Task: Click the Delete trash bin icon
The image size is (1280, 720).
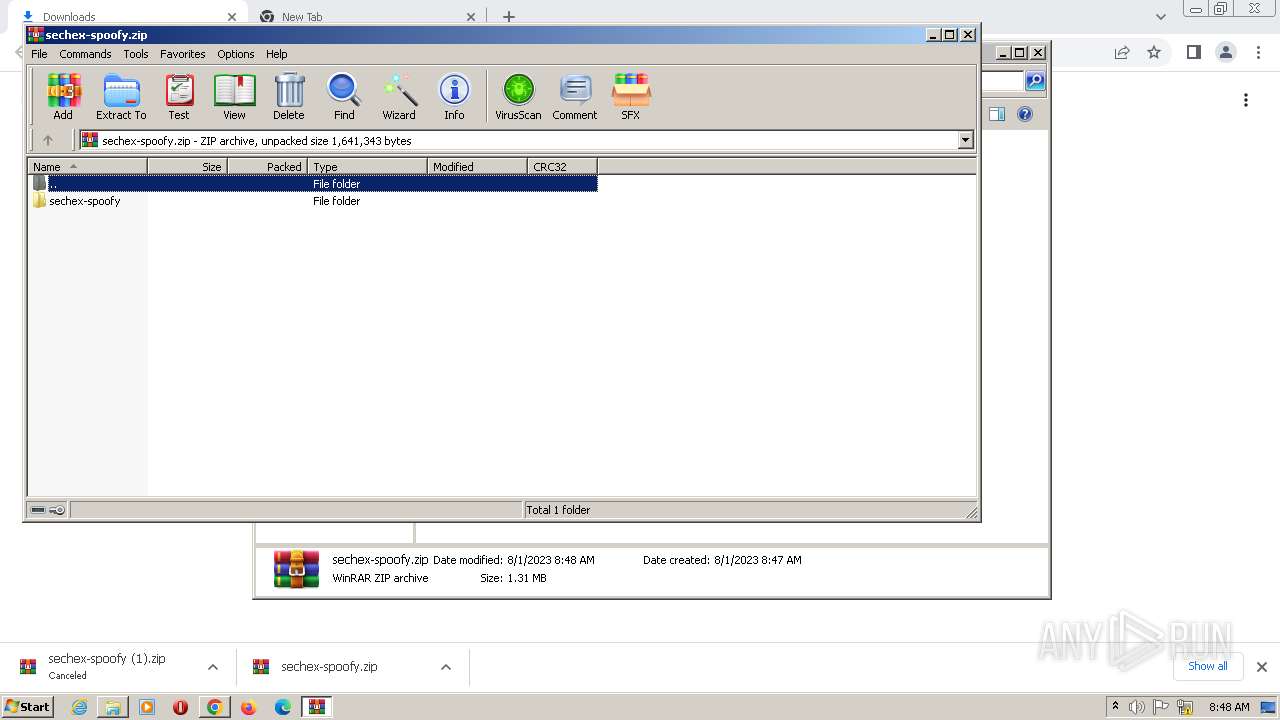Action: pyautogui.click(x=289, y=97)
